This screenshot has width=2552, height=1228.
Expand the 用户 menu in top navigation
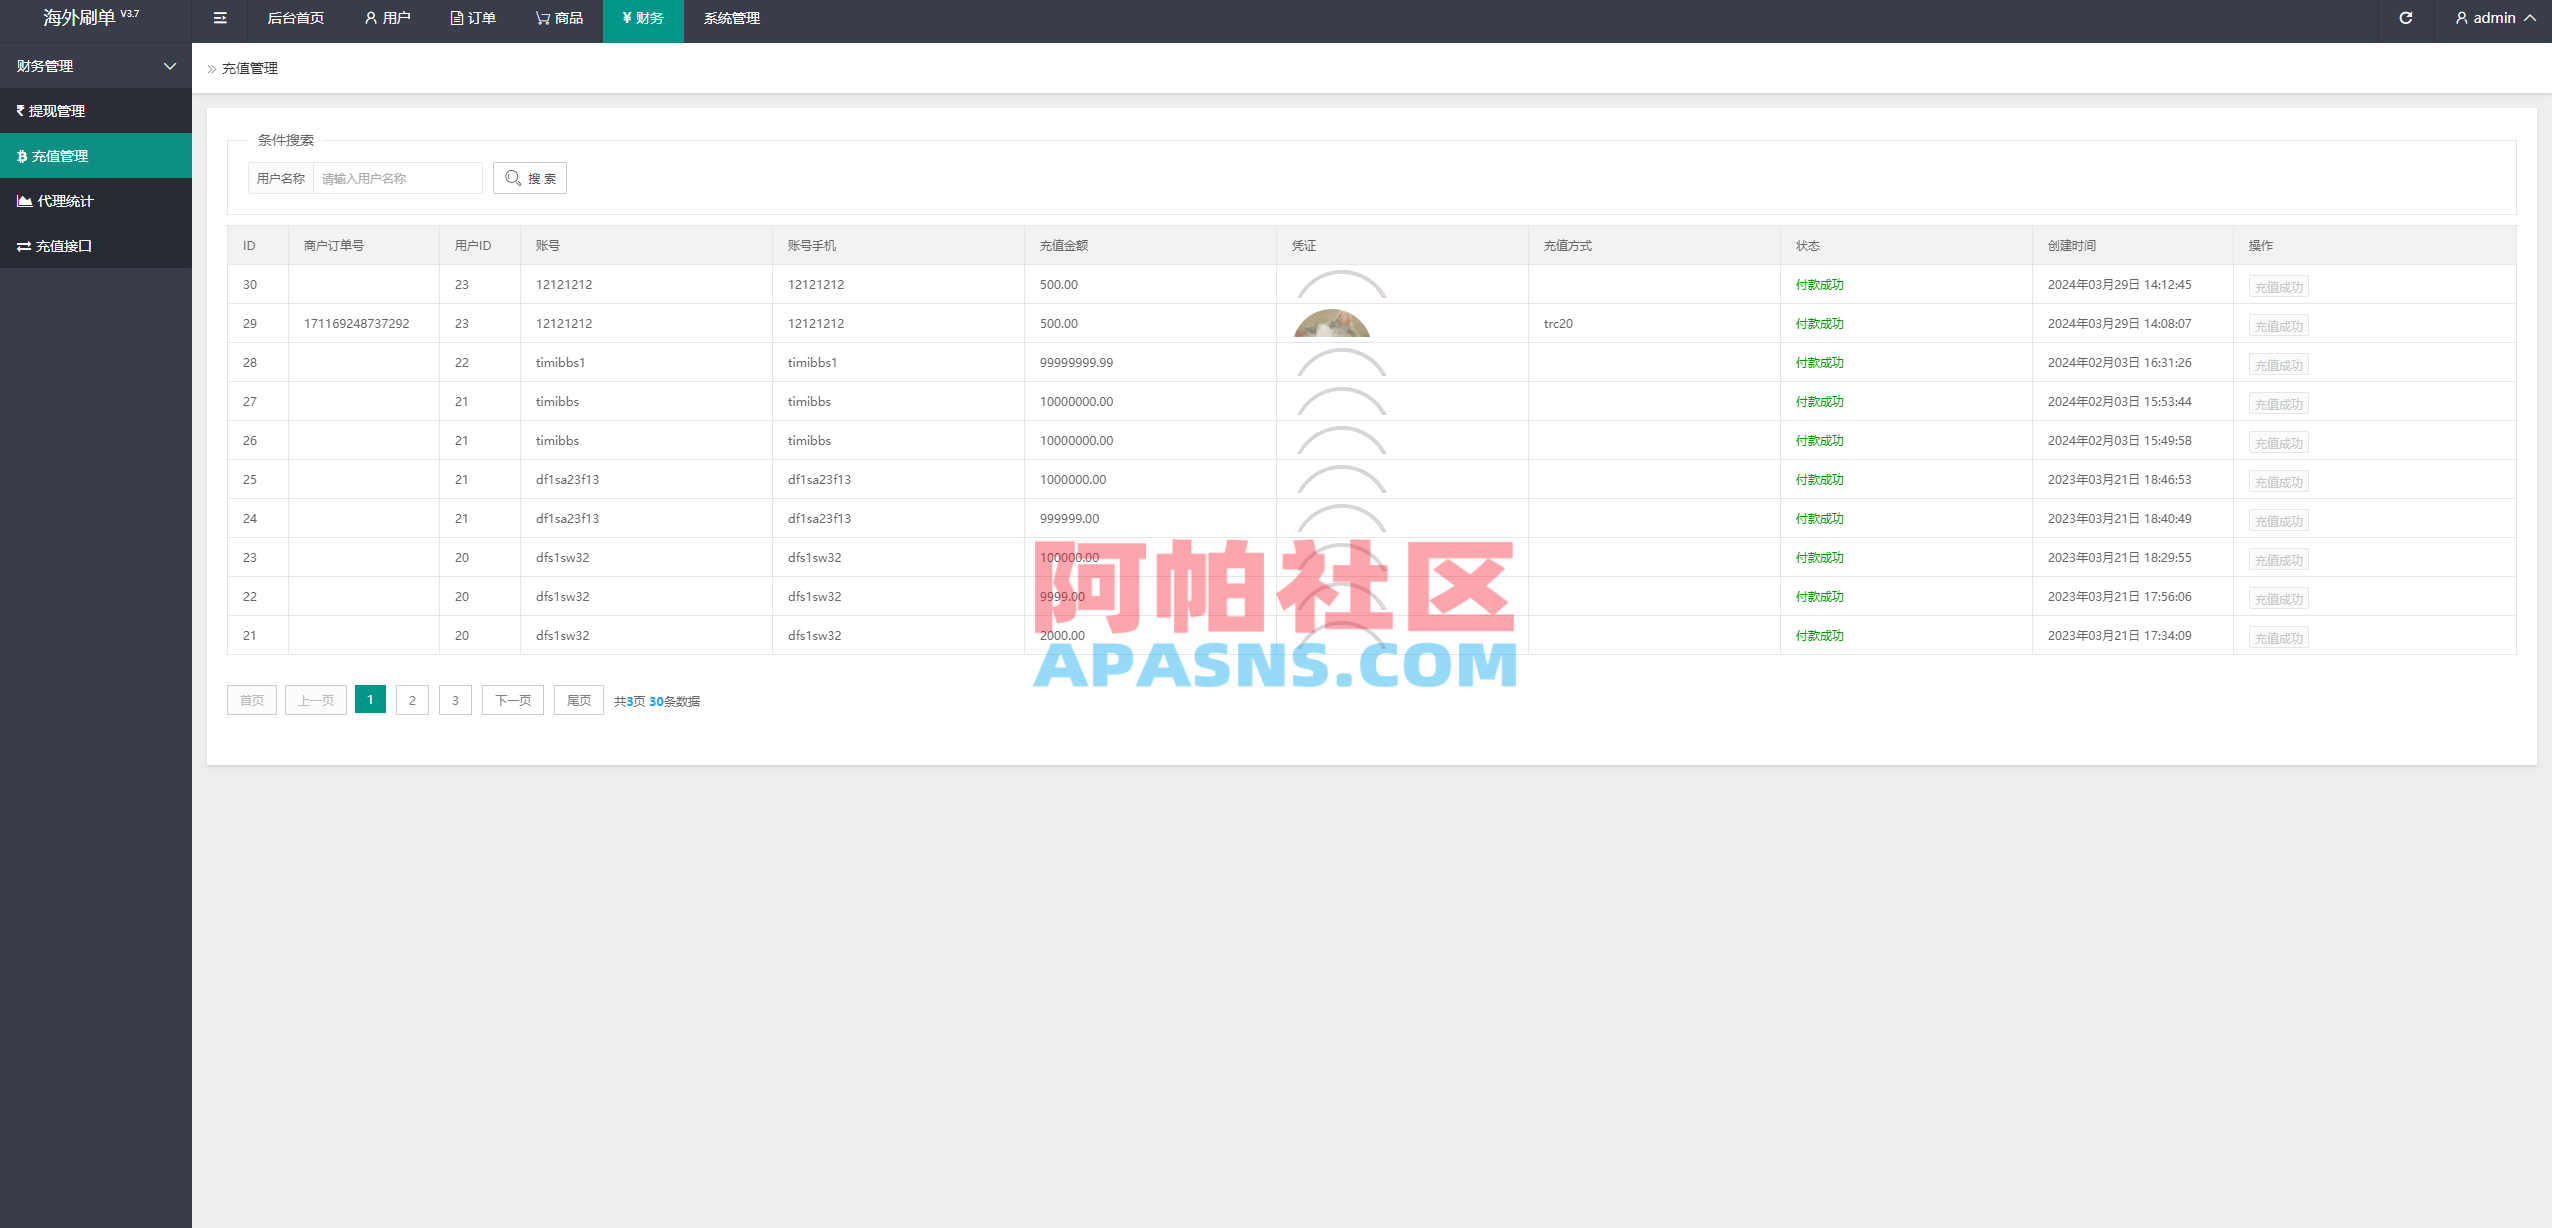[x=388, y=18]
